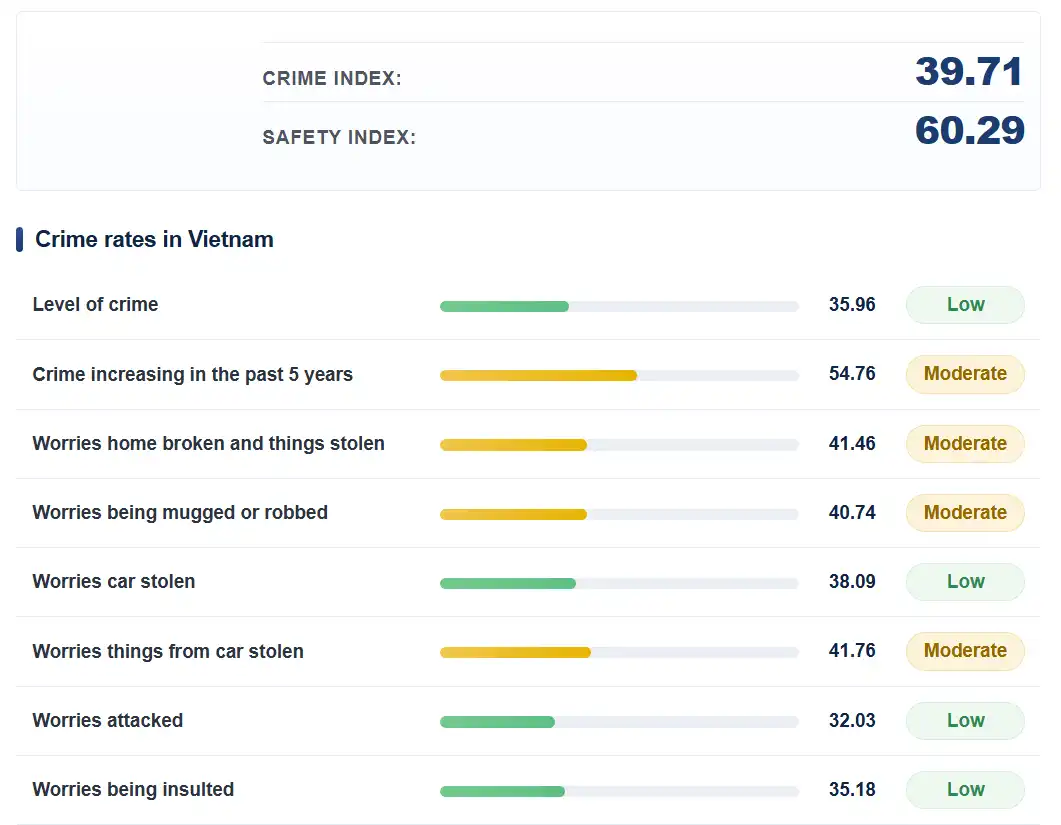This screenshot has width=1061, height=825.
Task: Select 'Worries being mugged or robbed' label
Action: pyautogui.click(x=180, y=512)
